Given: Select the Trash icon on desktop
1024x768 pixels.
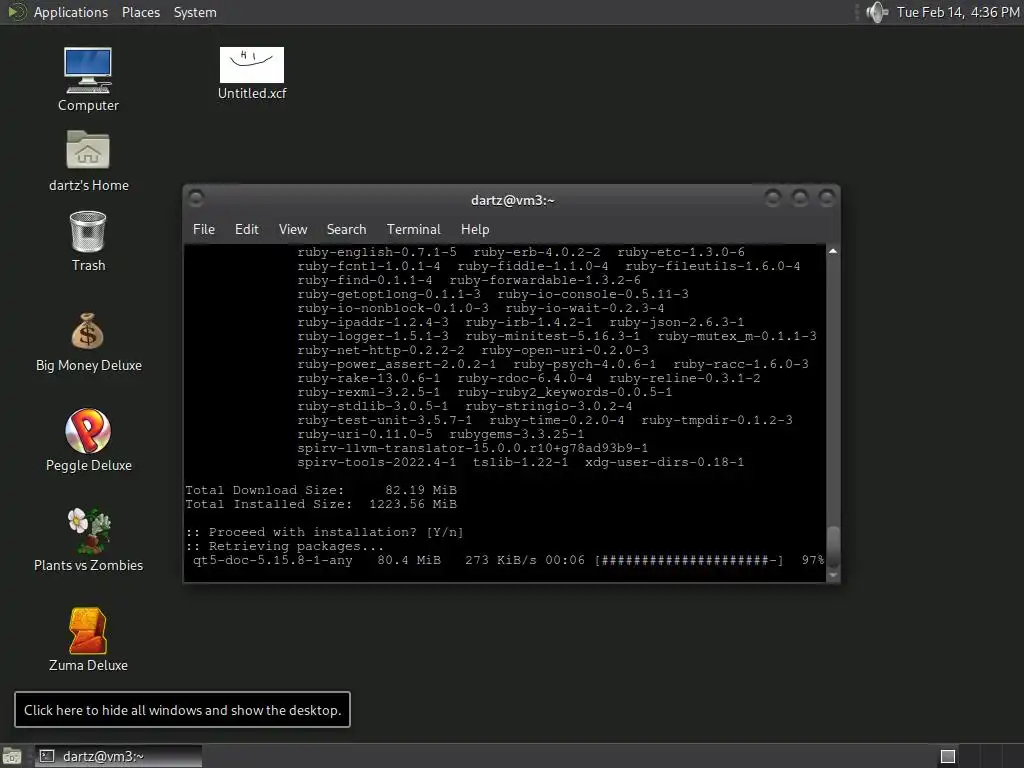Looking at the screenshot, I should (x=88, y=231).
